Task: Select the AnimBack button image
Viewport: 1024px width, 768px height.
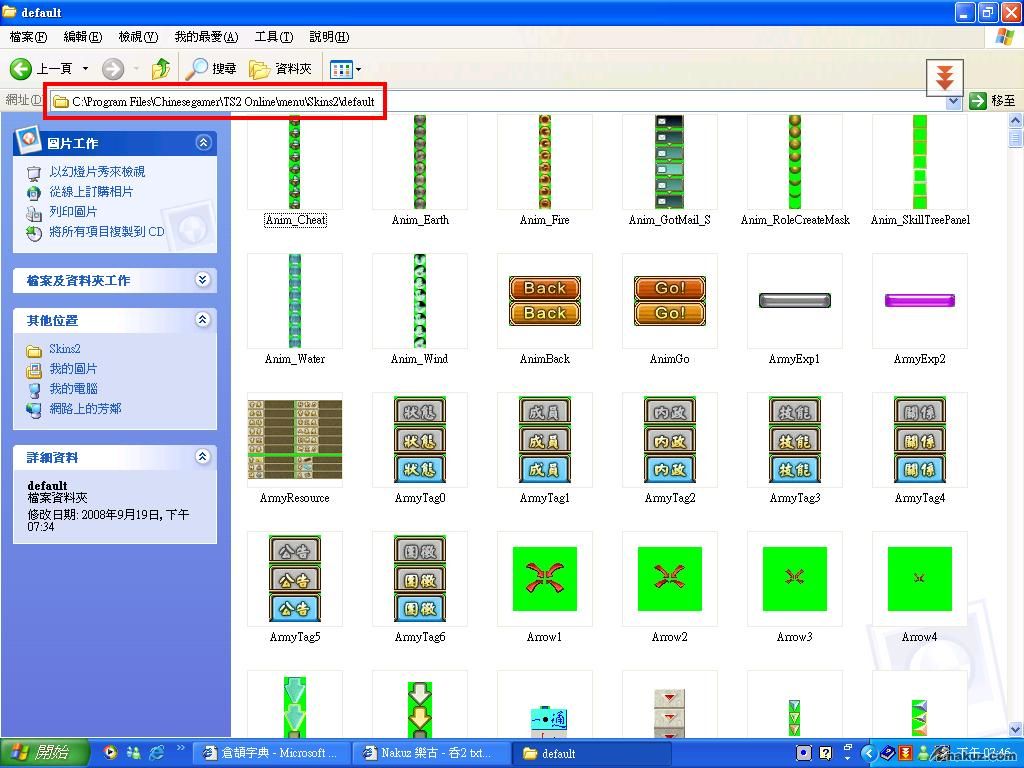Action: pos(545,301)
